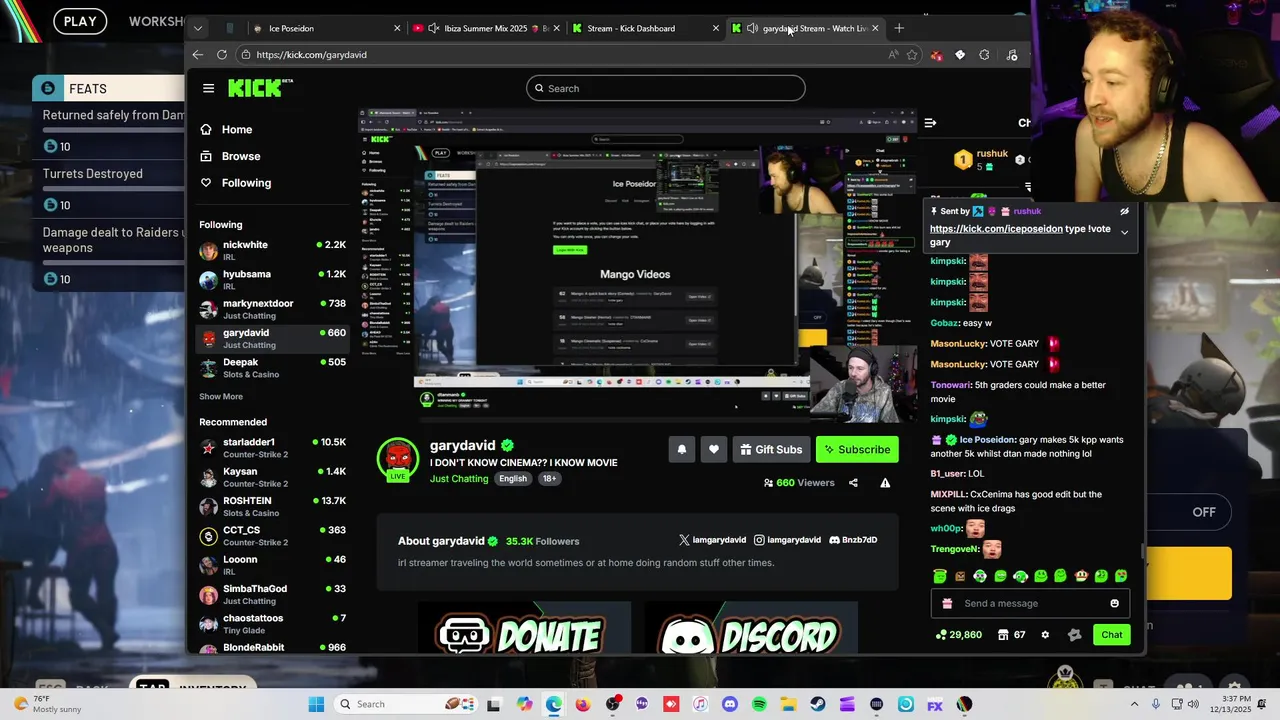
Task: Reload the browser page
Action: pyautogui.click(x=222, y=55)
